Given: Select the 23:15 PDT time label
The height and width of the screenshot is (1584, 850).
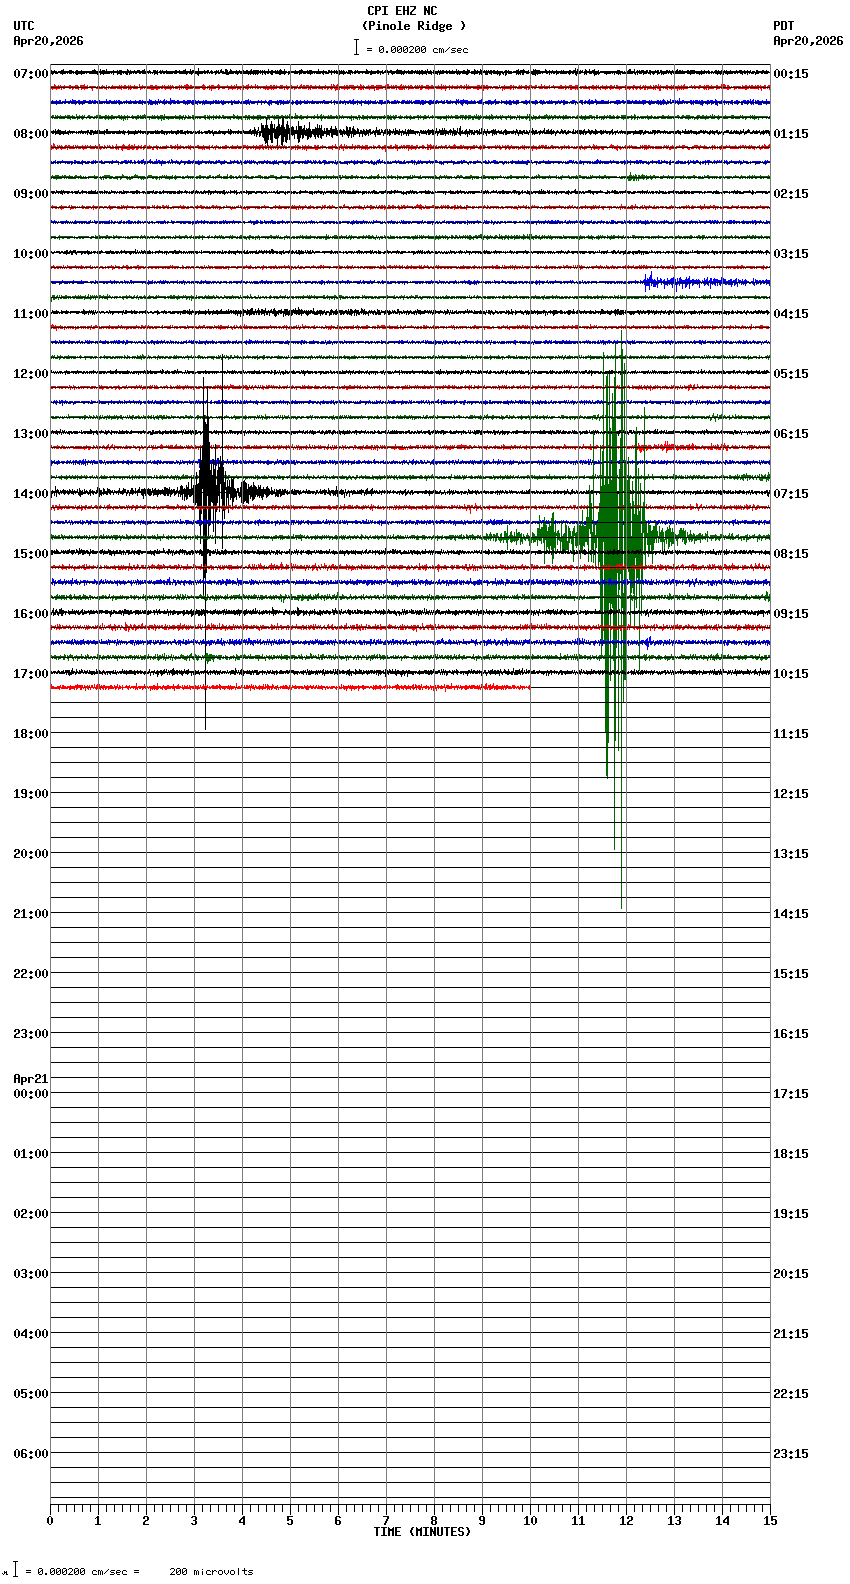Looking at the screenshot, I should point(791,1454).
